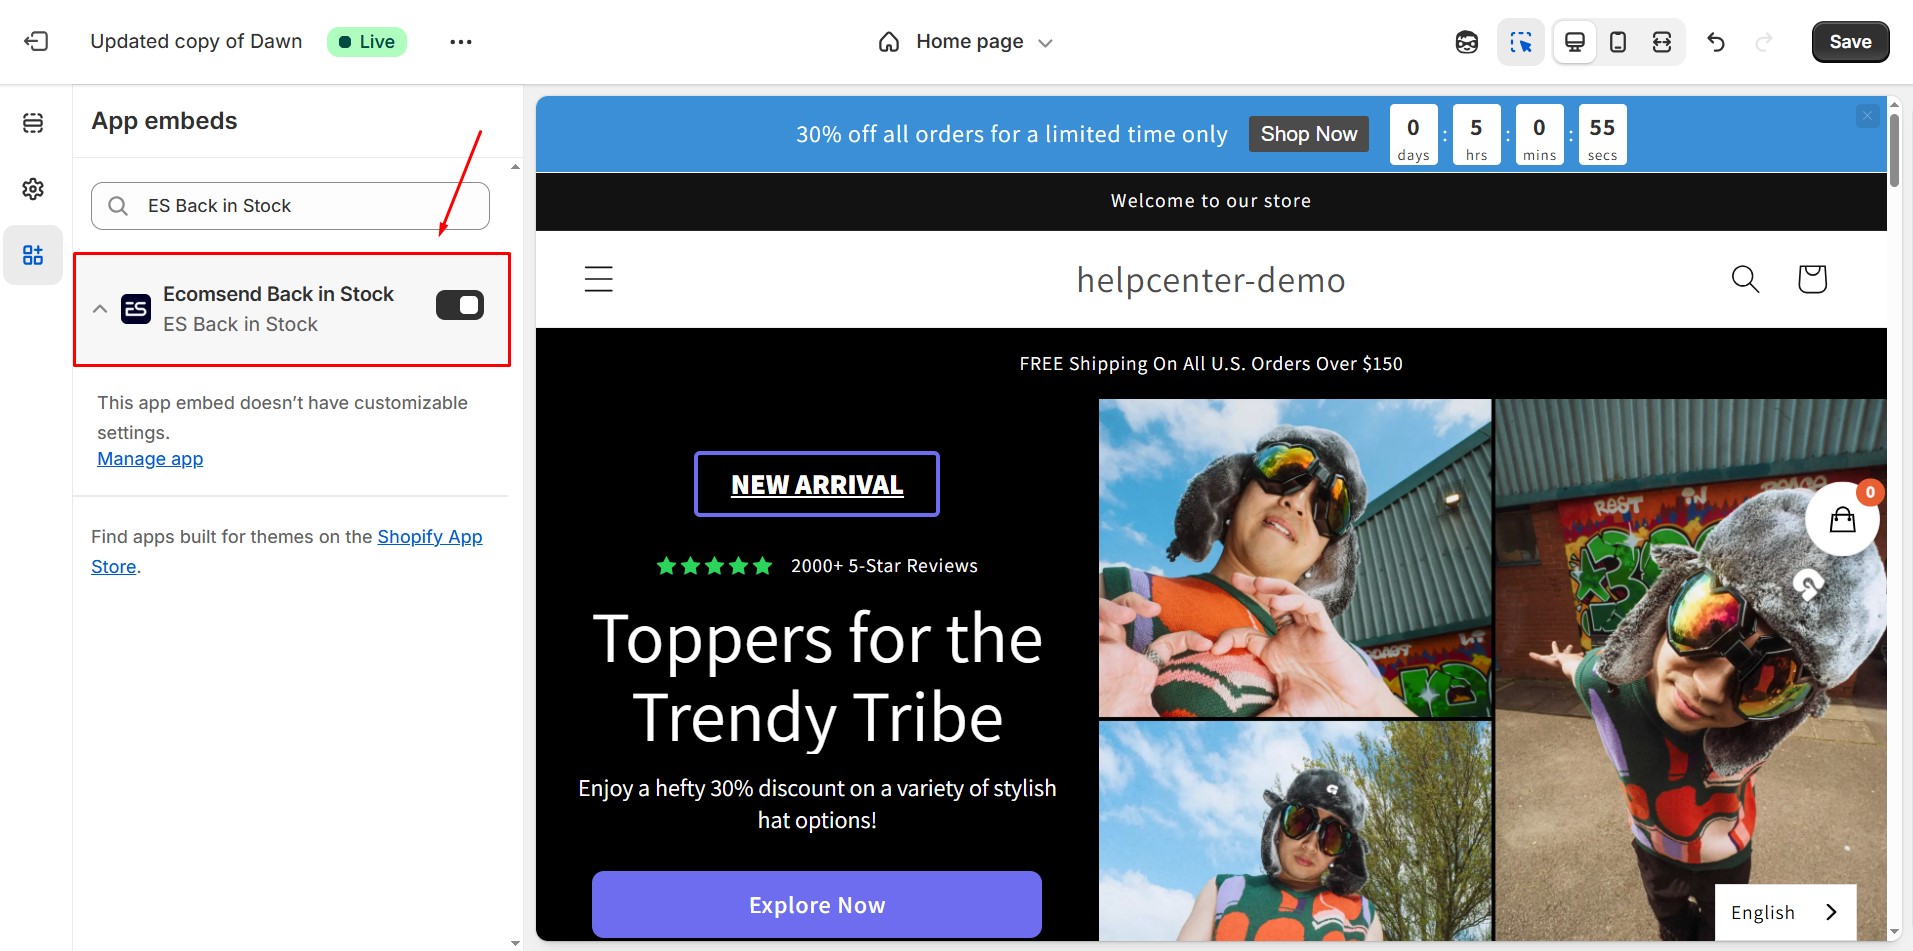Switch to fullscreen preview icon
The image size is (1913, 951).
click(x=1662, y=42)
